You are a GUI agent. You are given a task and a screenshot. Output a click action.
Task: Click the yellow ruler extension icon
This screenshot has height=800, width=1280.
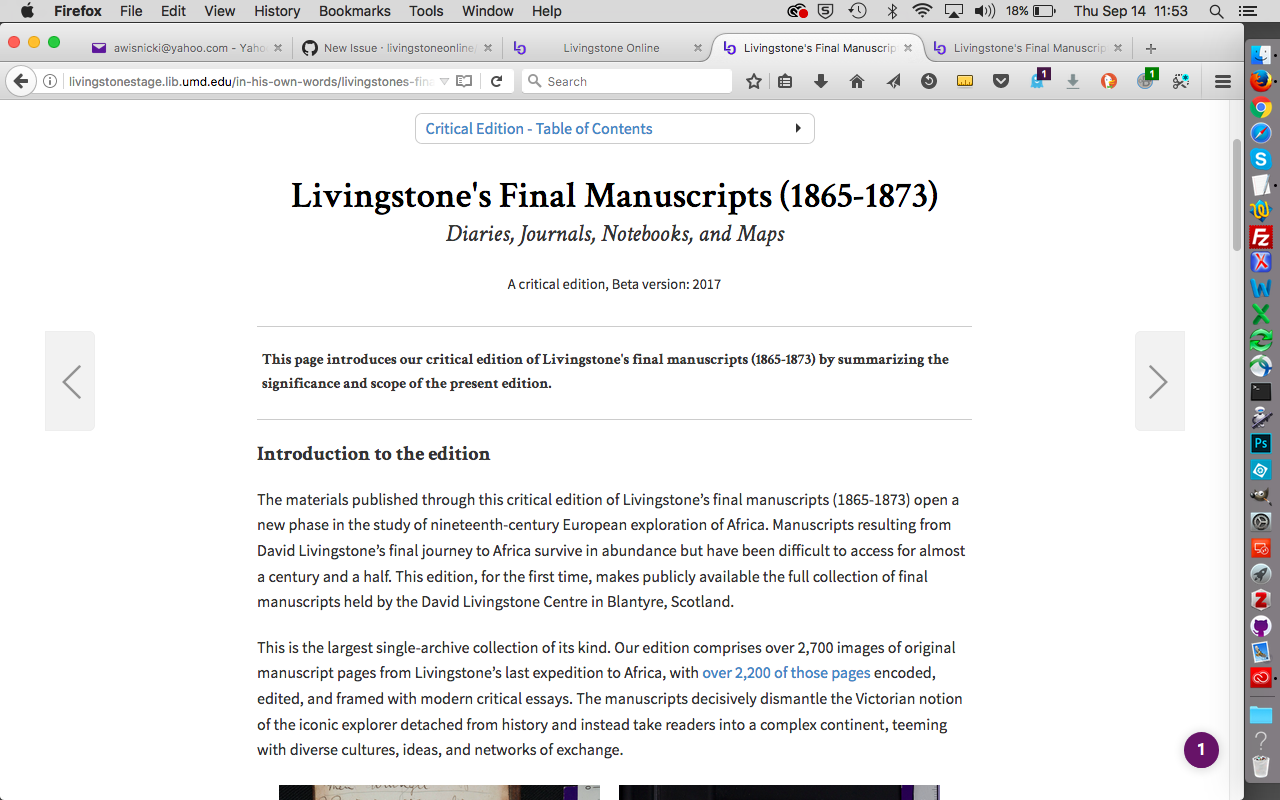click(965, 82)
